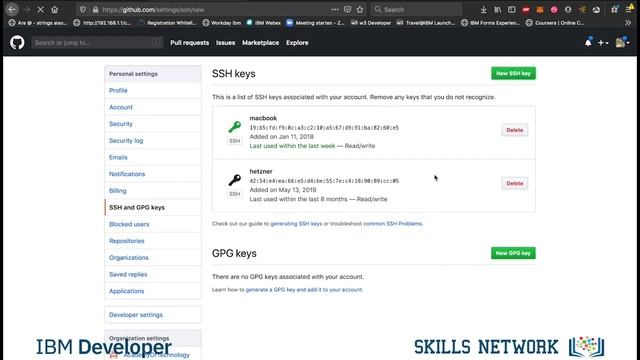Screen dimensions: 640x360
Task: Focus the GitHub 'Search or jump to' field
Action: [x=97, y=42]
